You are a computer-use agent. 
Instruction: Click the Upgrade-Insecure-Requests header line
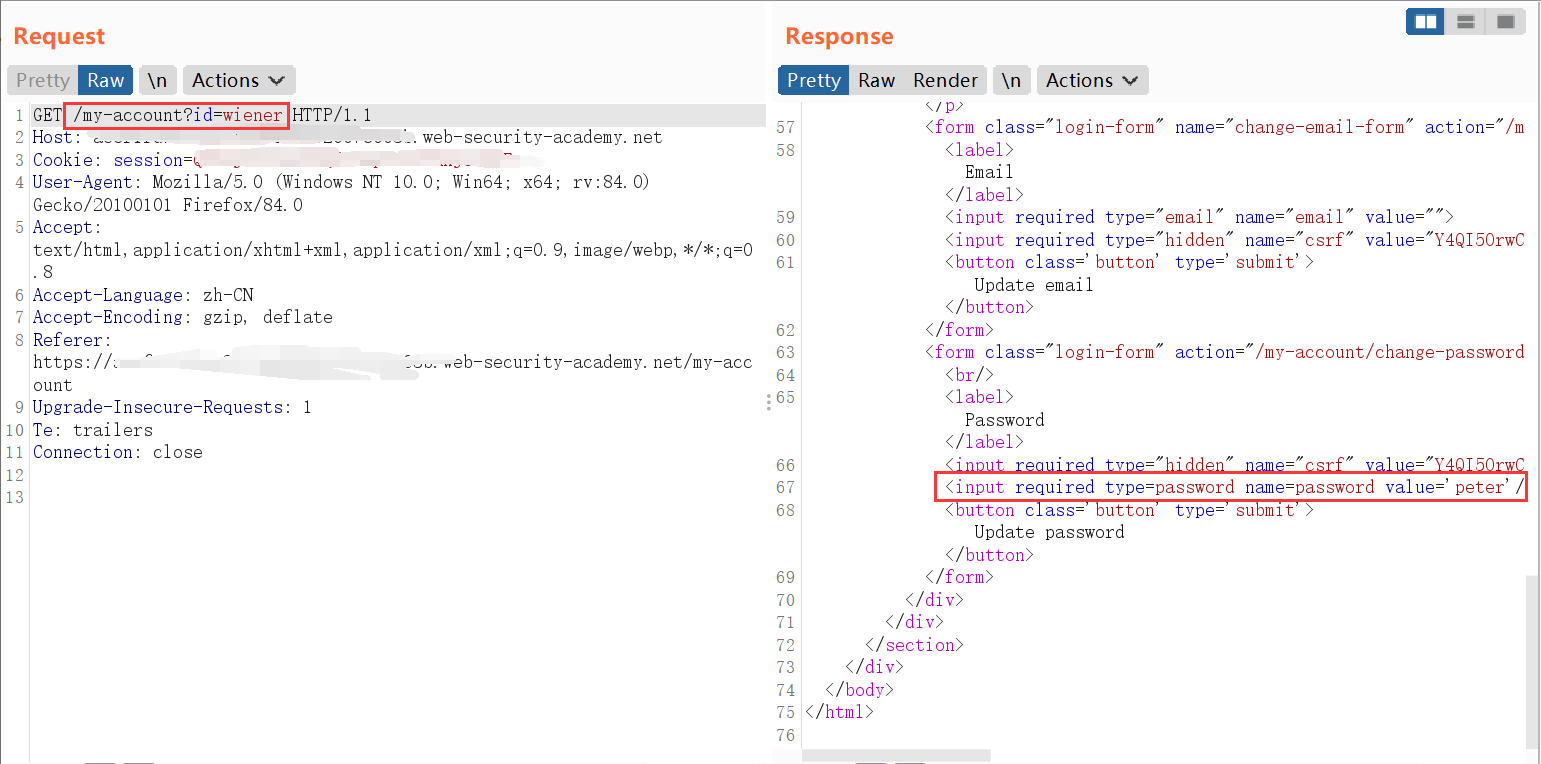coord(171,407)
